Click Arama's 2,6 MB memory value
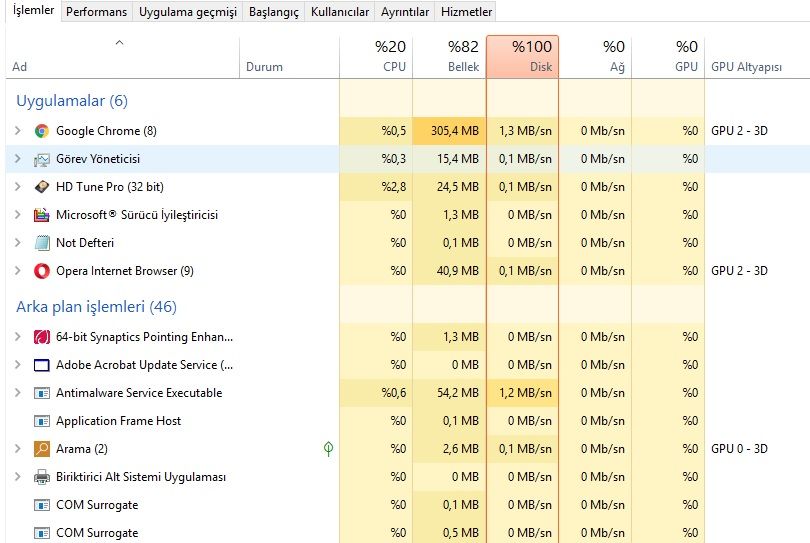Viewport: 810px width, 543px height. pos(461,448)
